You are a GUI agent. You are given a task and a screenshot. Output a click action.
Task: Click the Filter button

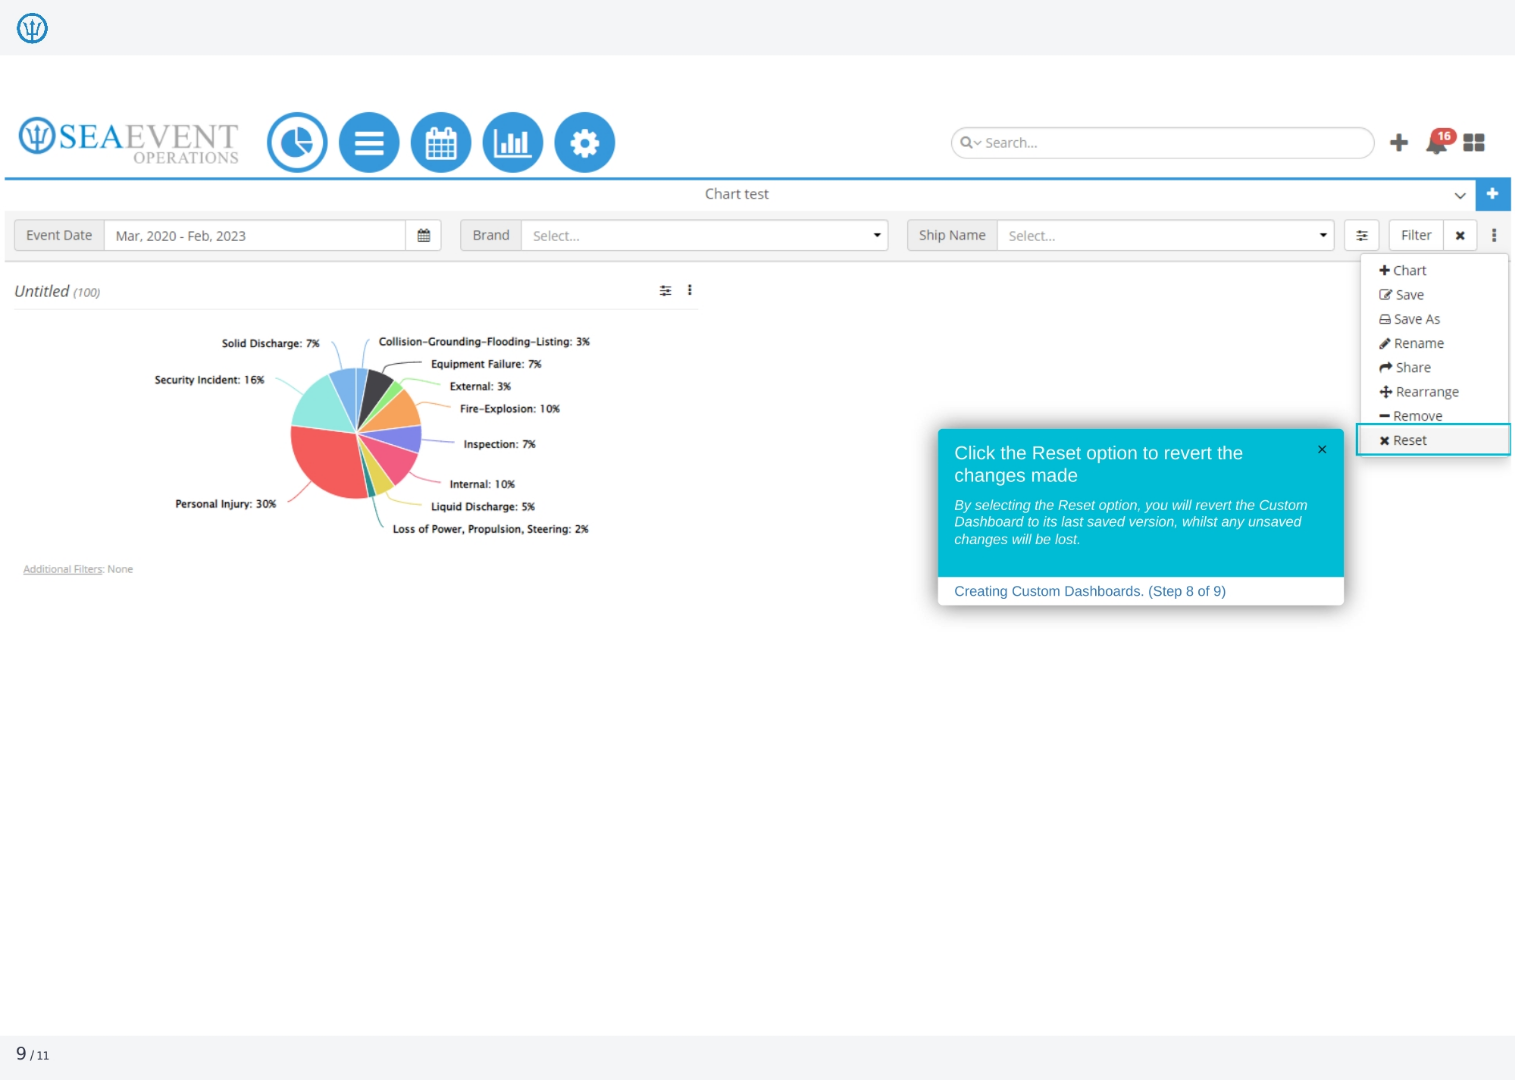coord(1416,236)
